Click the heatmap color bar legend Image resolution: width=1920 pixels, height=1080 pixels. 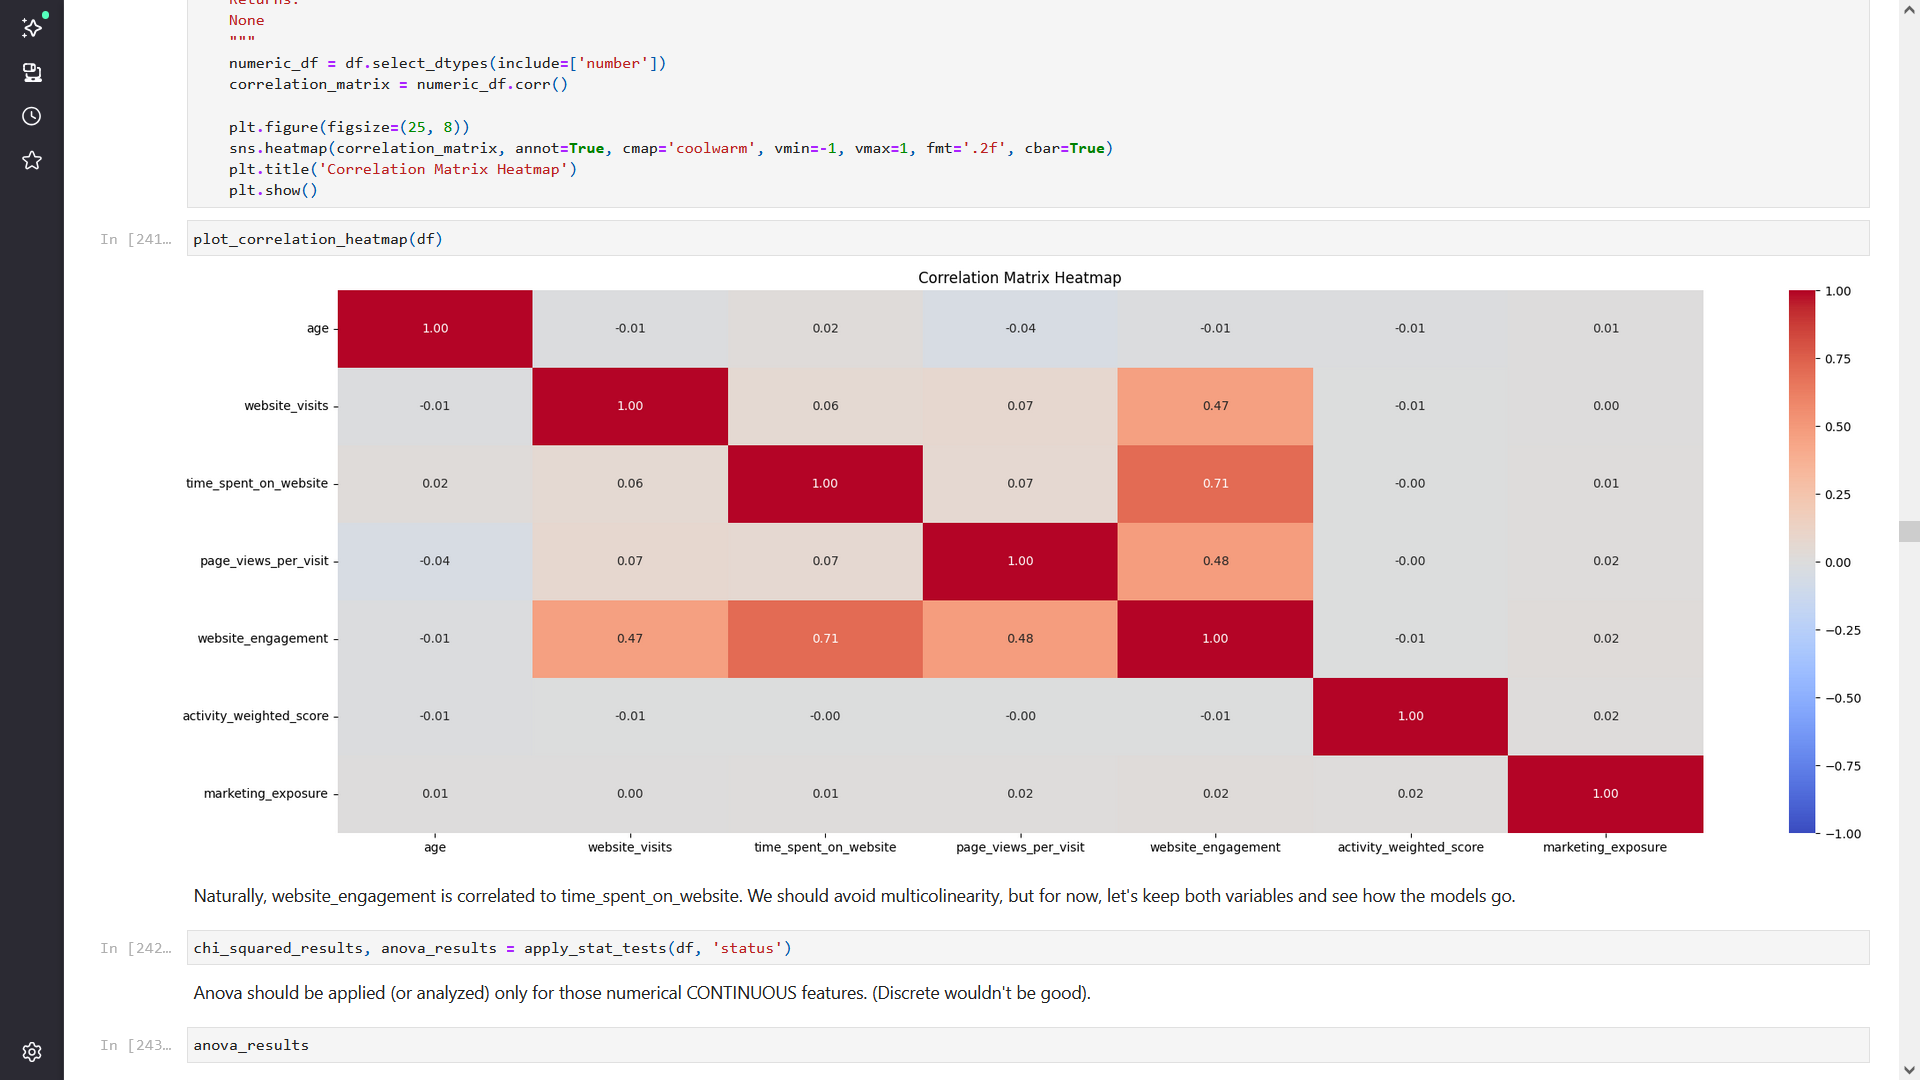coord(1801,561)
